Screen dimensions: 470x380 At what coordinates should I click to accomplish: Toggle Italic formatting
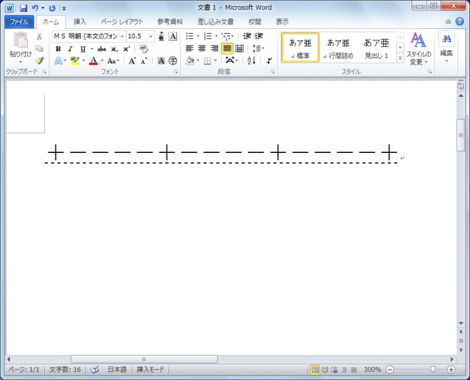point(70,49)
